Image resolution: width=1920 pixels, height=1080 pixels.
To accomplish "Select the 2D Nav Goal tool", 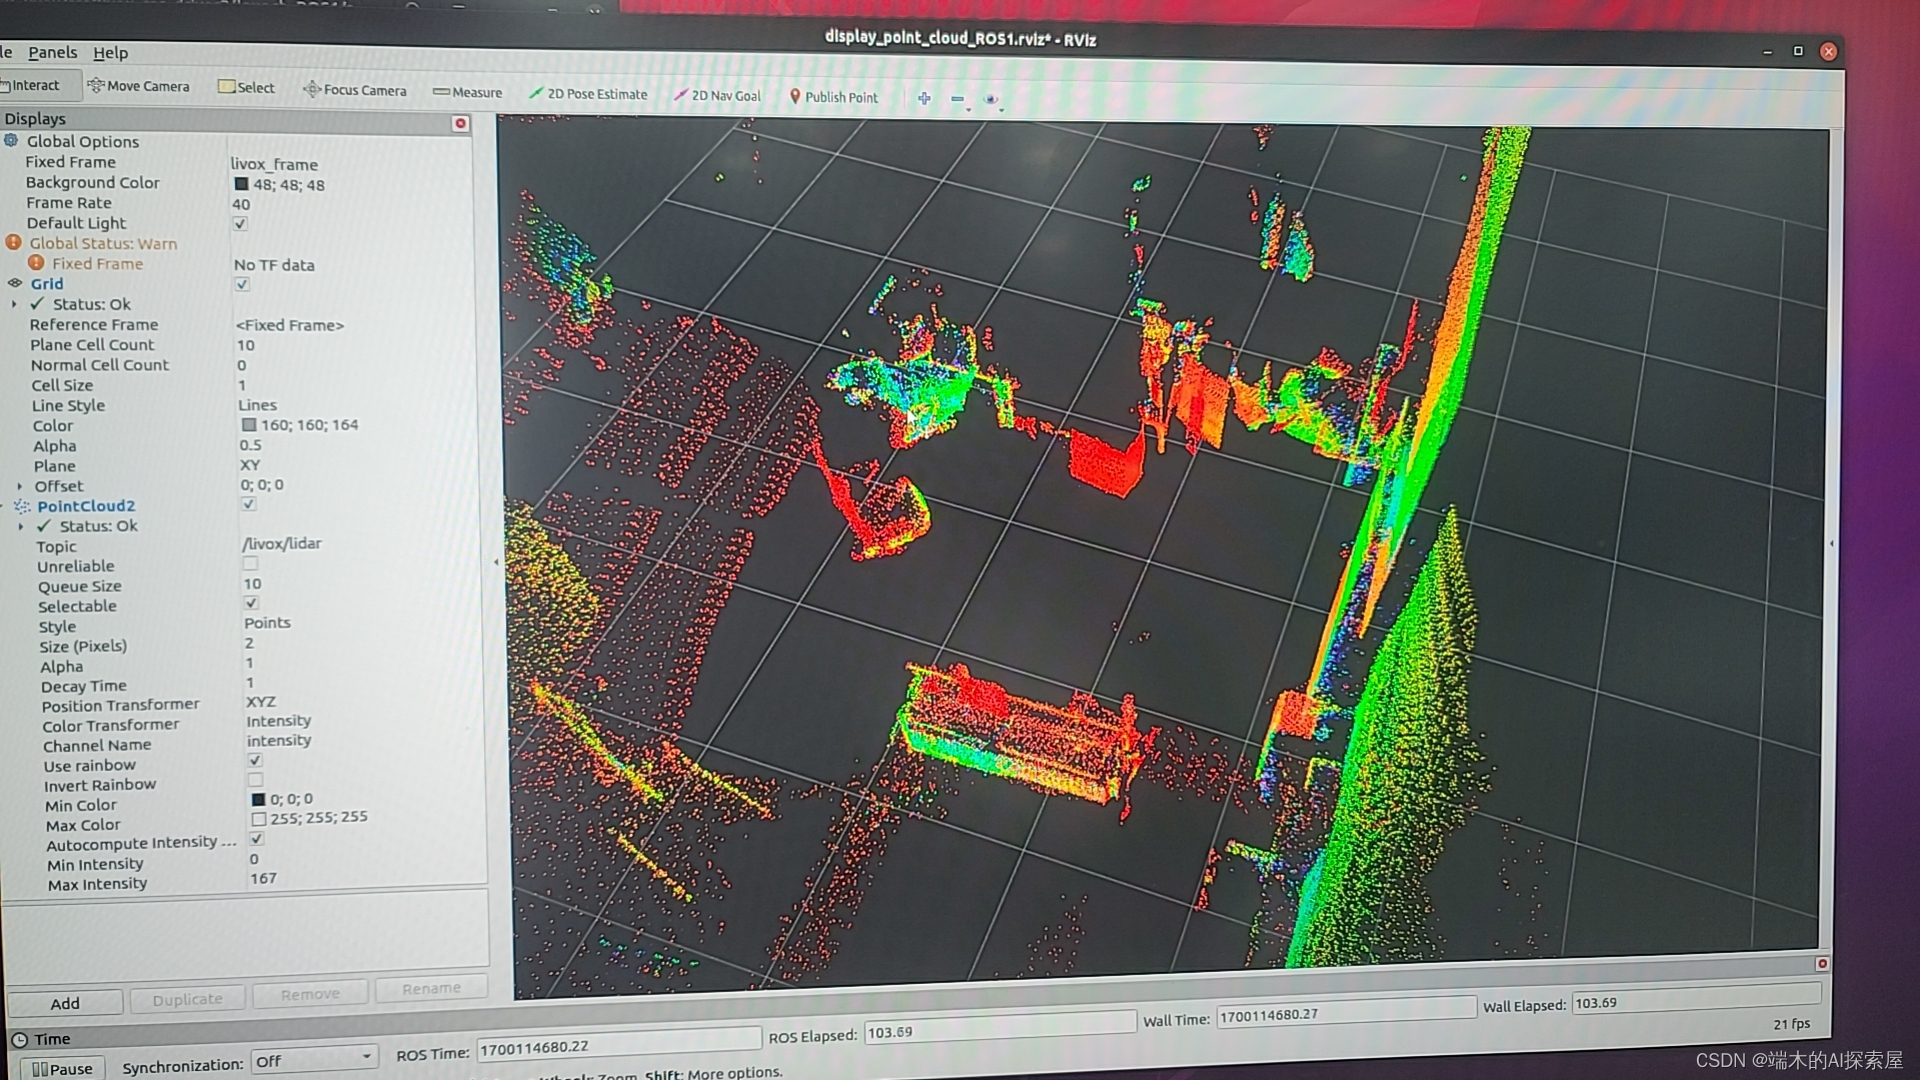I will coord(717,95).
